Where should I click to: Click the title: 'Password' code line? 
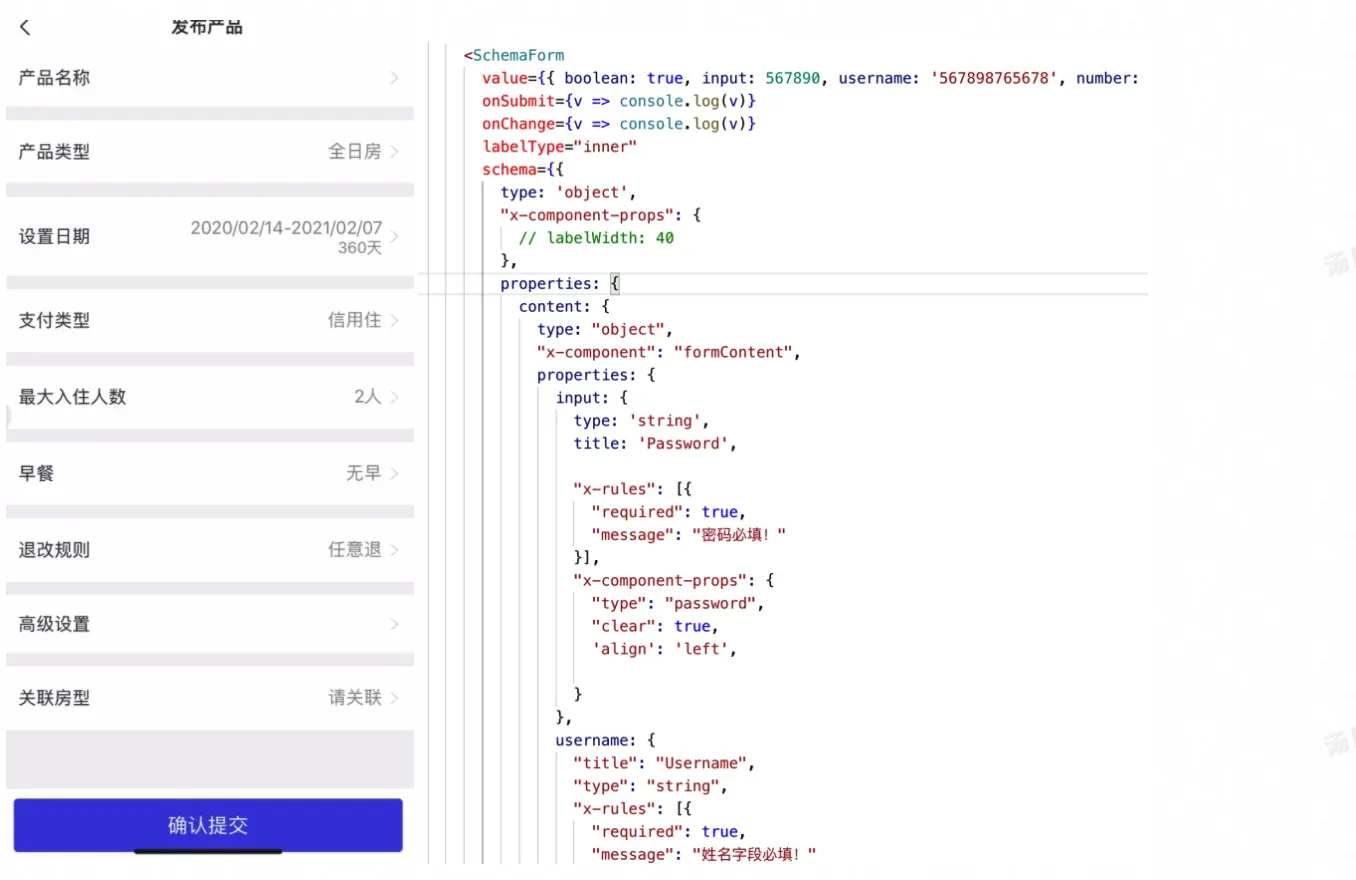(655, 443)
